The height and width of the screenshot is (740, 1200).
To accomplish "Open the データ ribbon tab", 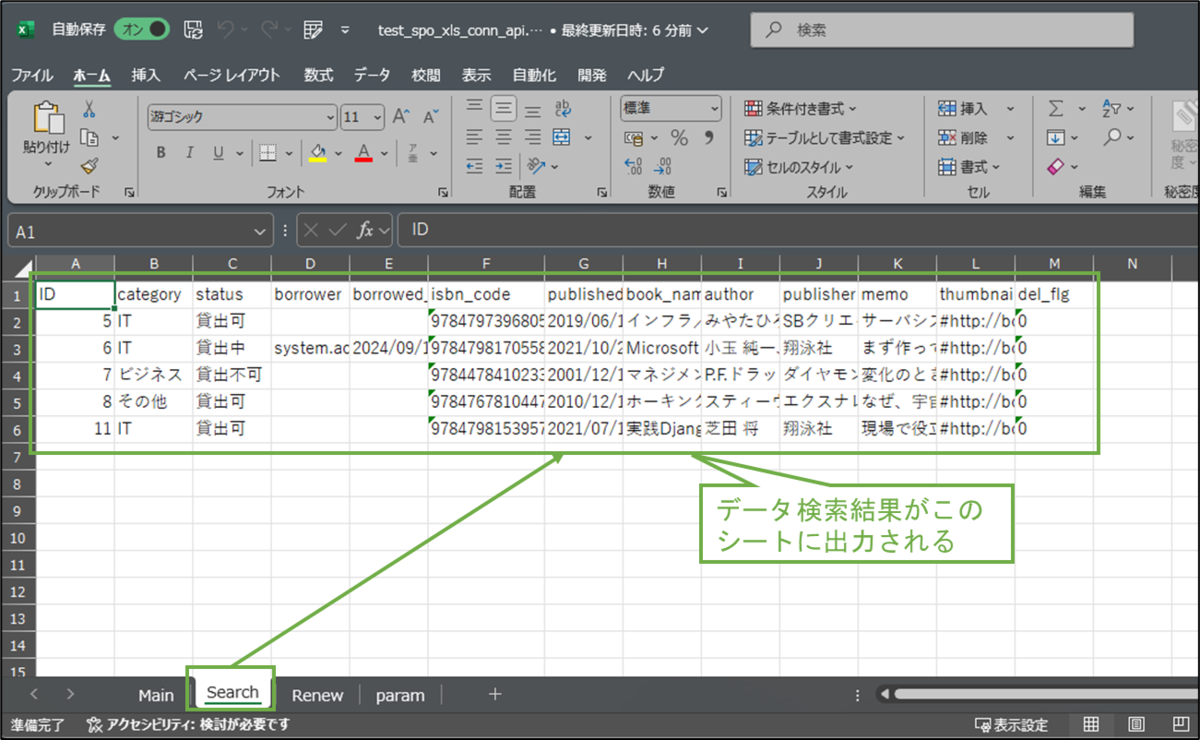I will [372, 75].
